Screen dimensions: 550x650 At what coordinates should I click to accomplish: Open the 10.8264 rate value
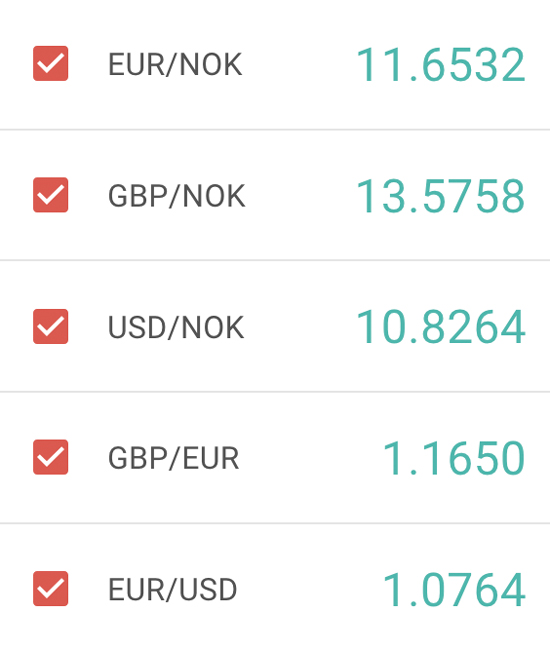[x=441, y=327]
